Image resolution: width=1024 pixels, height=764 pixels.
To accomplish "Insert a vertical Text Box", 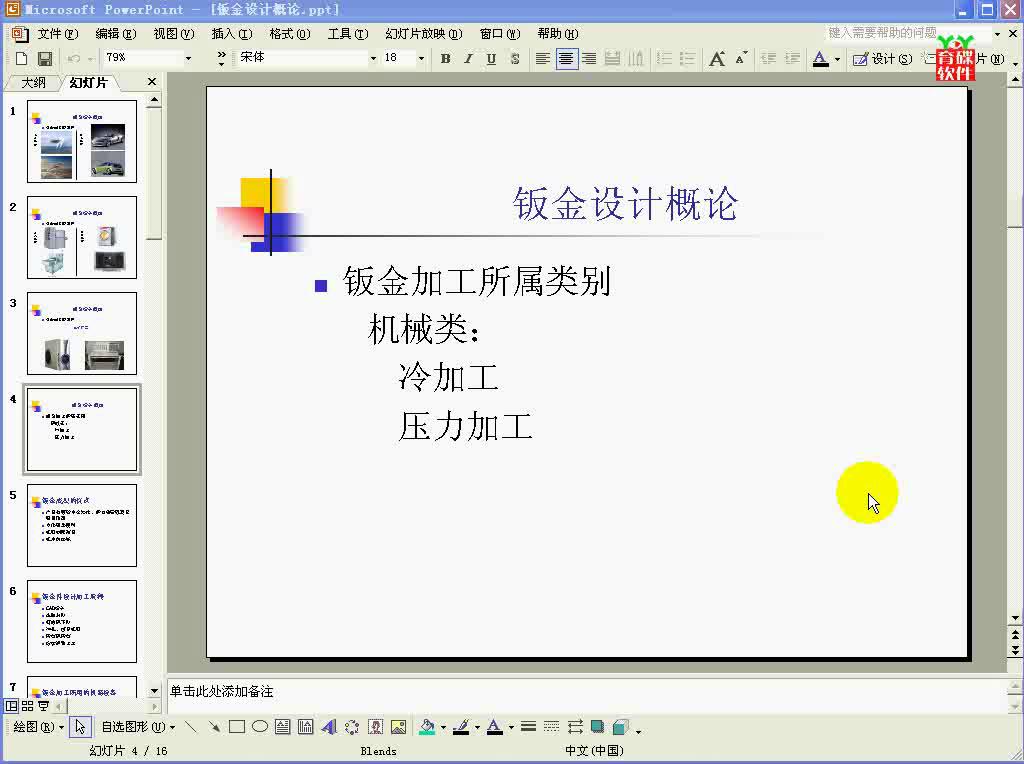I will (x=306, y=727).
